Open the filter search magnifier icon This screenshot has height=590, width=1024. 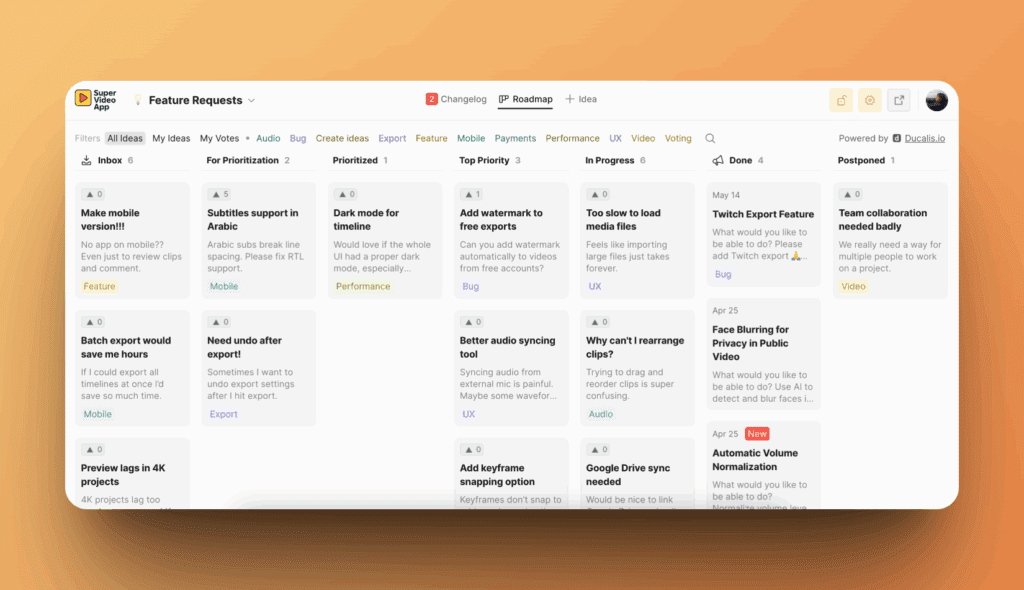pos(710,139)
